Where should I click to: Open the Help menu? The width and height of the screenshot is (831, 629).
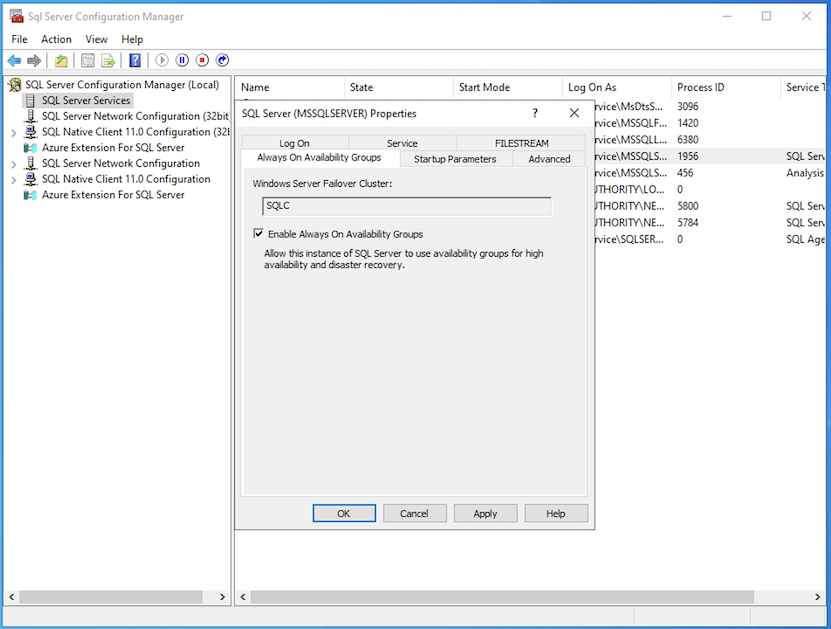[132, 39]
